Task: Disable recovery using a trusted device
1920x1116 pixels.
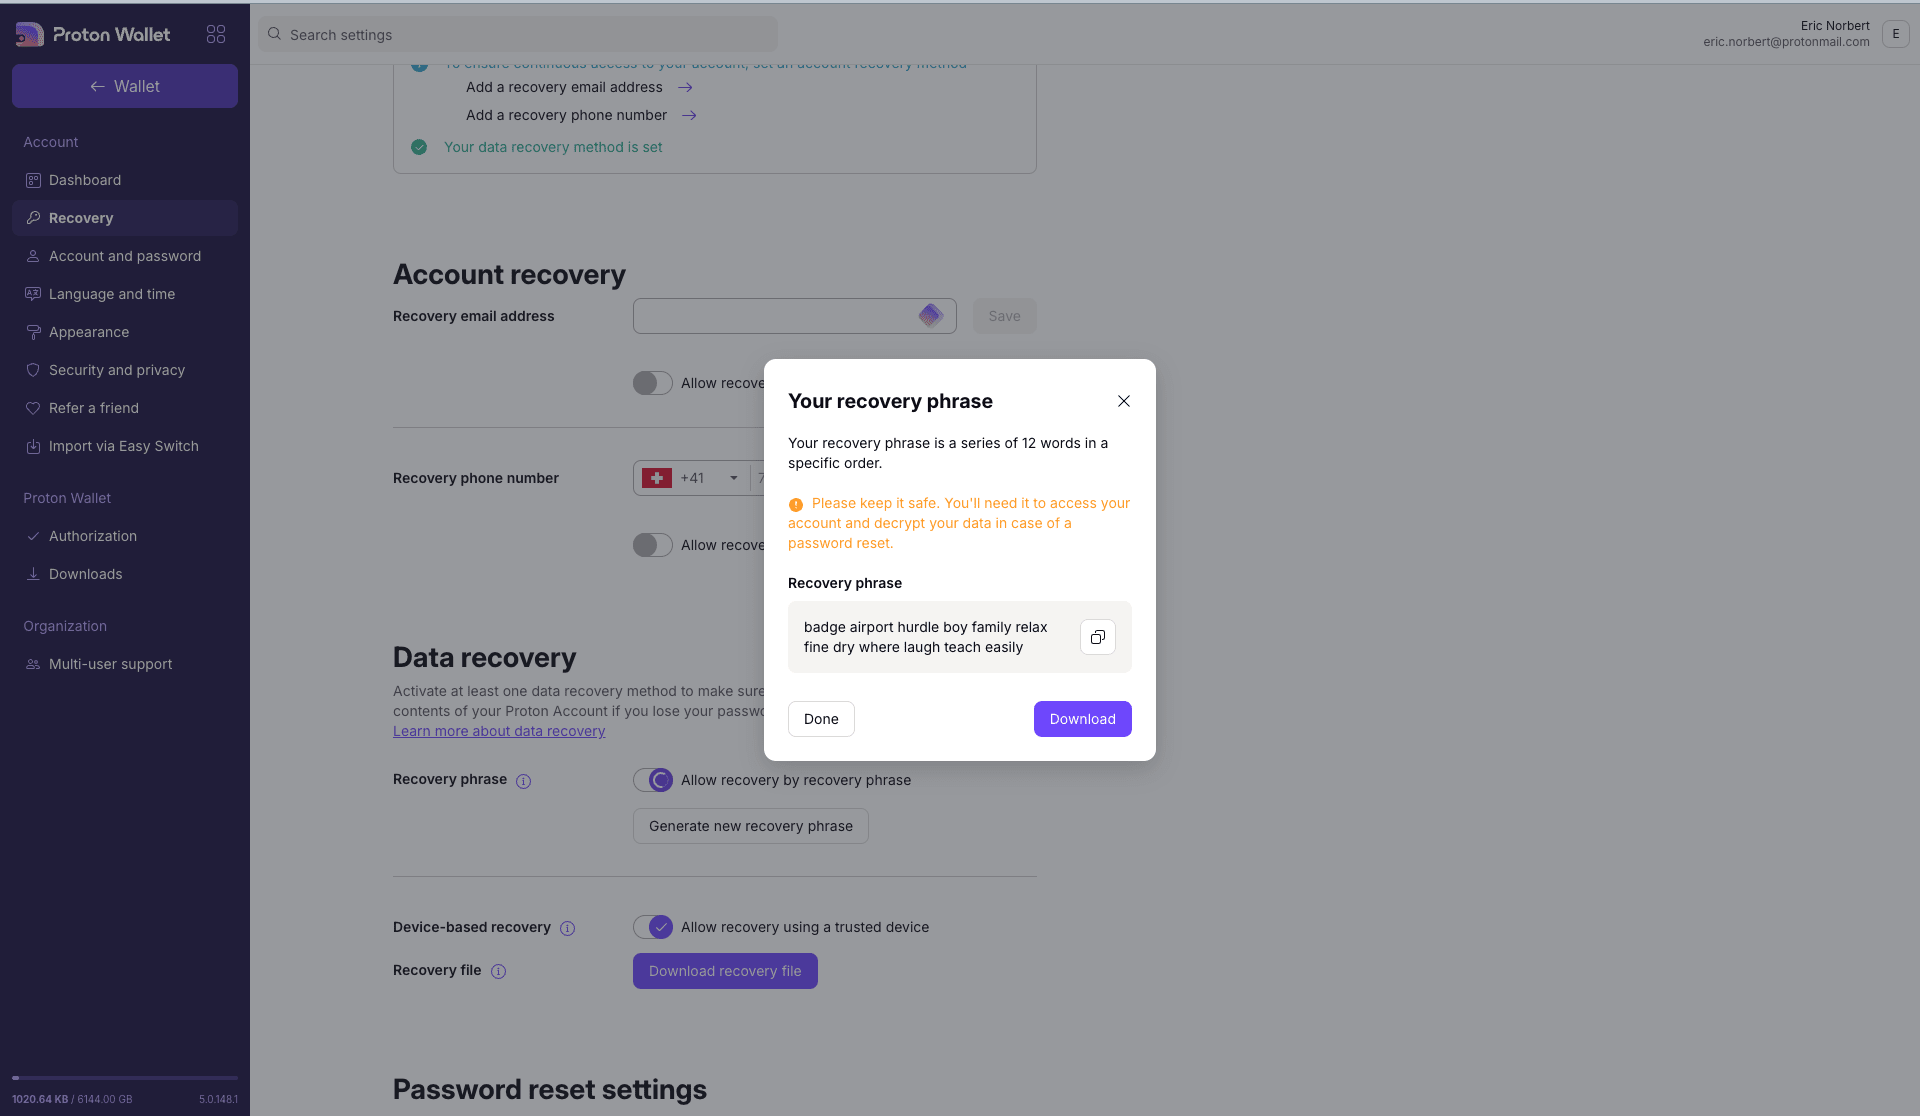Action: coord(653,927)
